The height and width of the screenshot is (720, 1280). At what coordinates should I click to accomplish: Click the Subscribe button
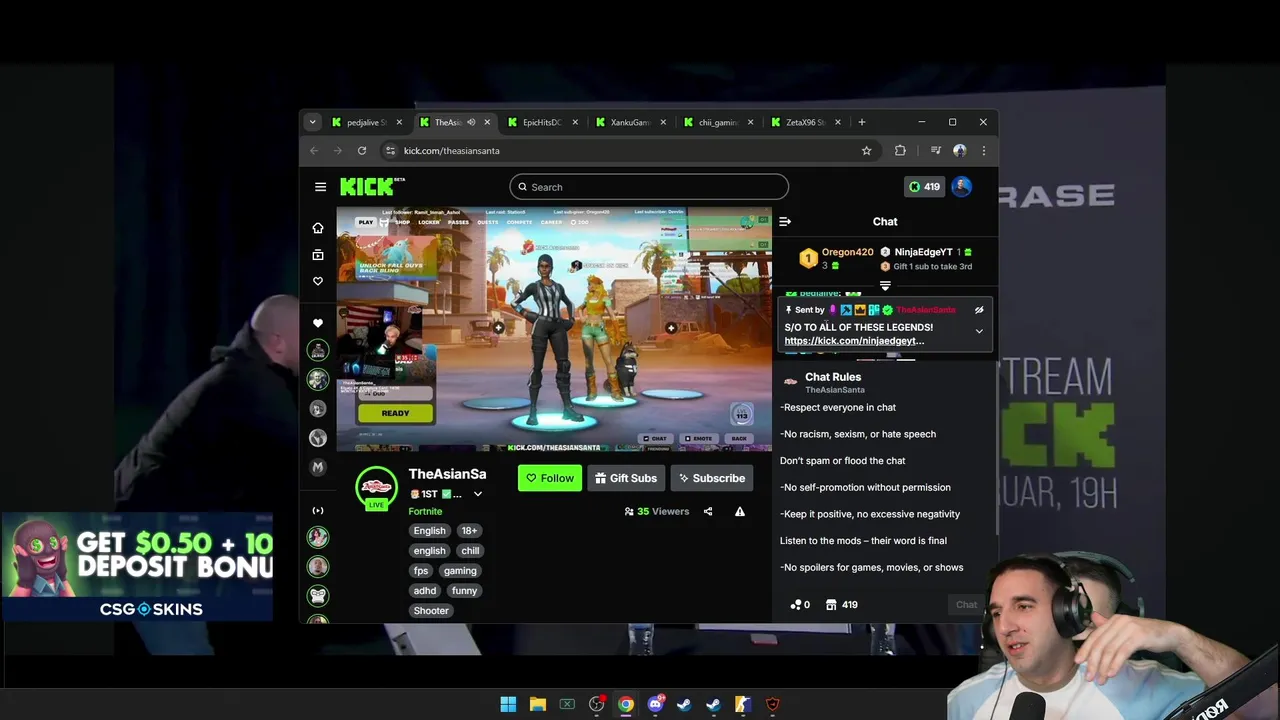click(x=711, y=478)
